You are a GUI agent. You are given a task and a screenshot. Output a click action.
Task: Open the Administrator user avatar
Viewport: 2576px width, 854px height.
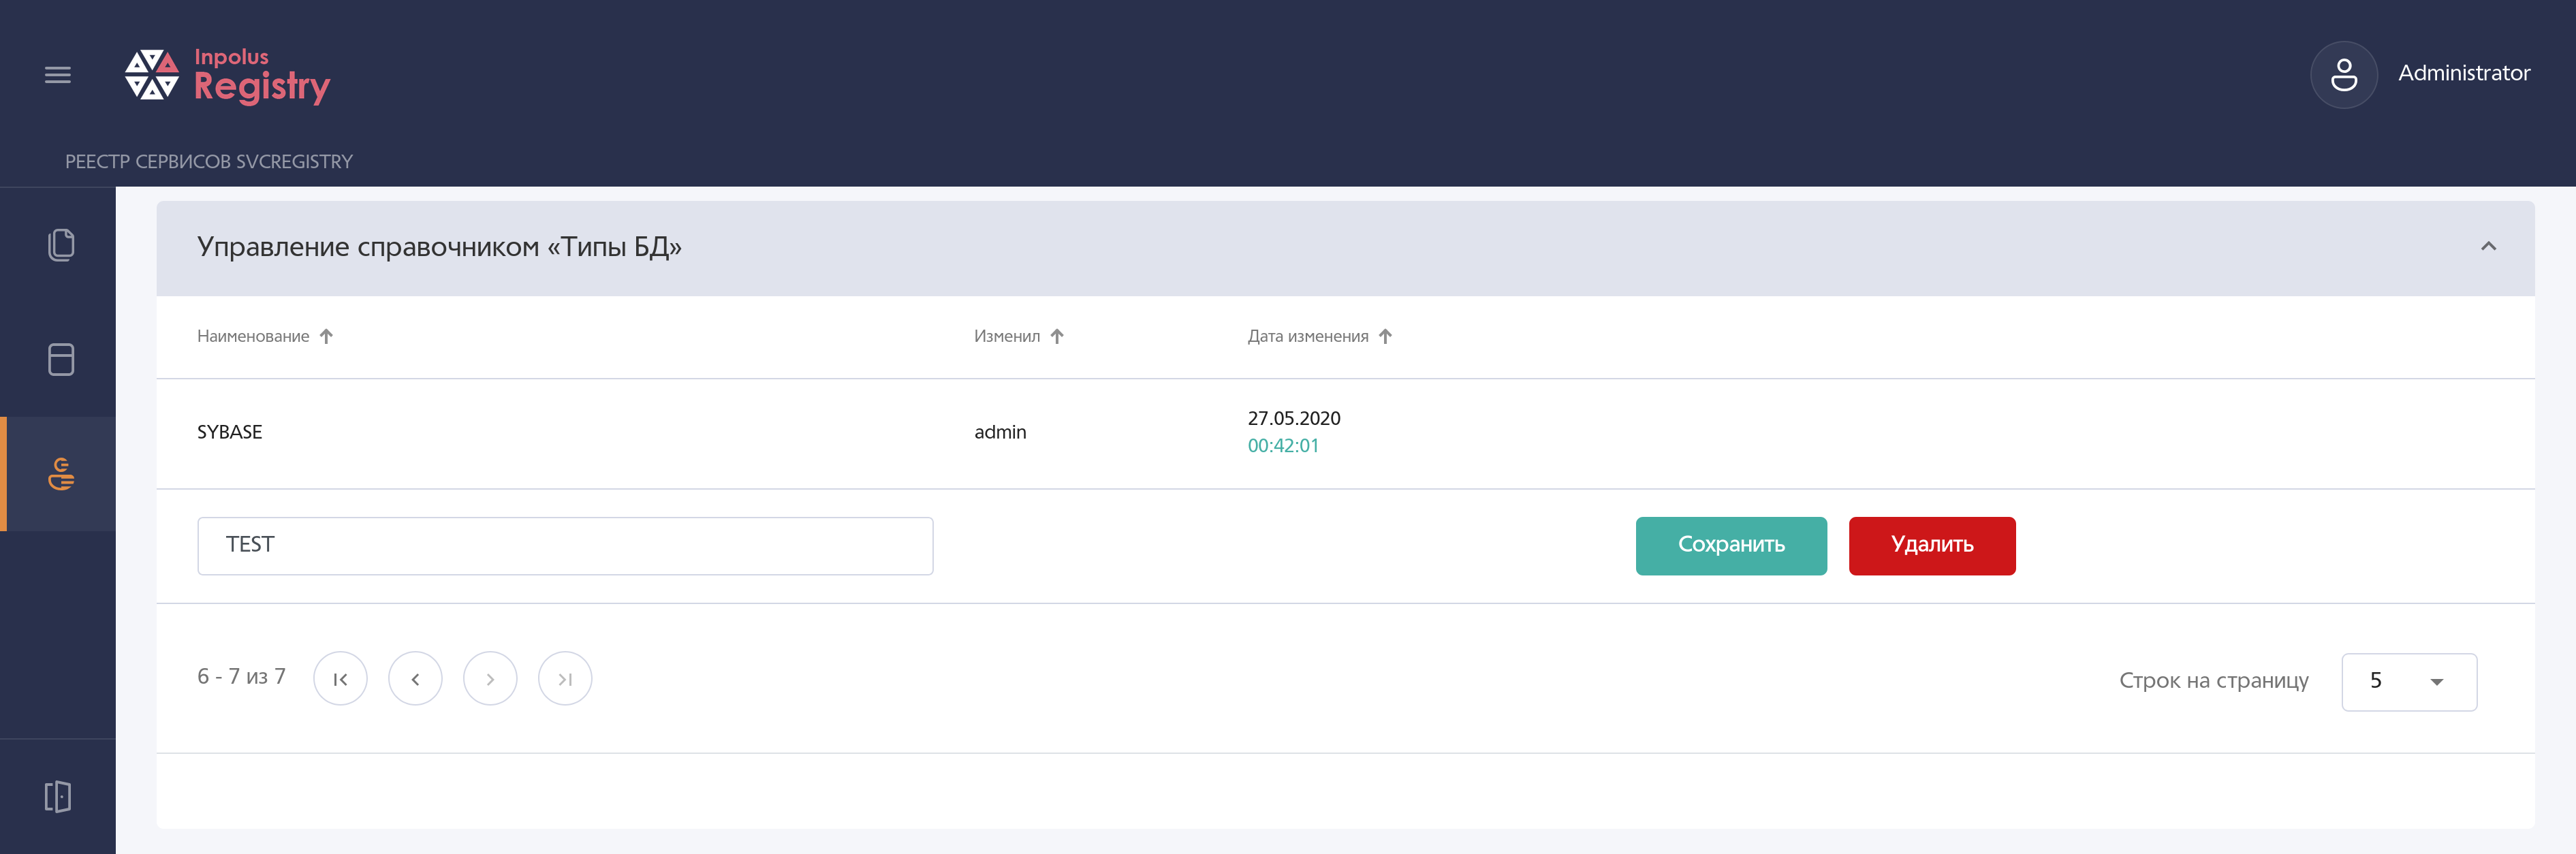click(x=2343, y=75)
